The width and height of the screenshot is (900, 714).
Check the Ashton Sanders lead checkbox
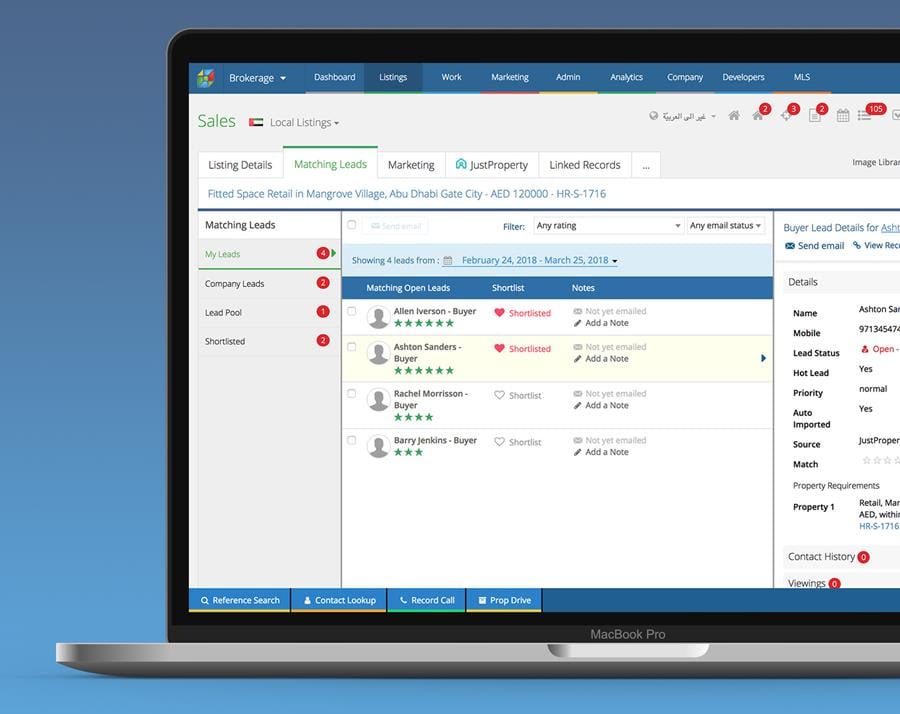coord(352,347)
